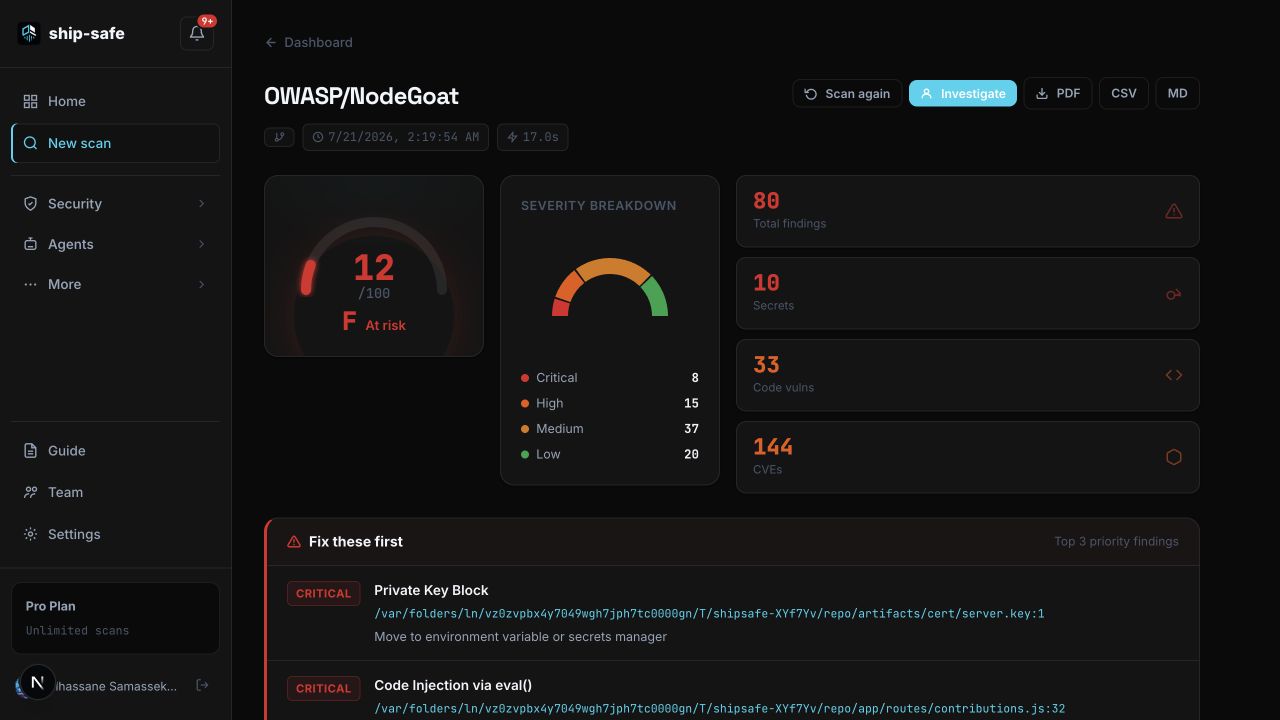Expand the Agents section chevron
Screen dimensions: 1280x720
coord(201,244)
